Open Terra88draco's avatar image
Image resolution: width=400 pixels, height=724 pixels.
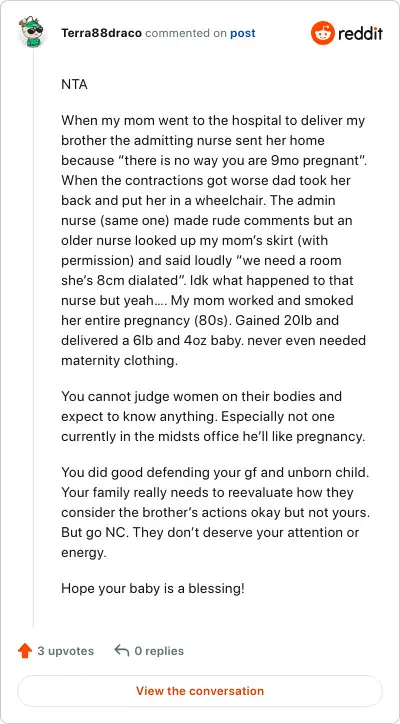pos(31,31)
